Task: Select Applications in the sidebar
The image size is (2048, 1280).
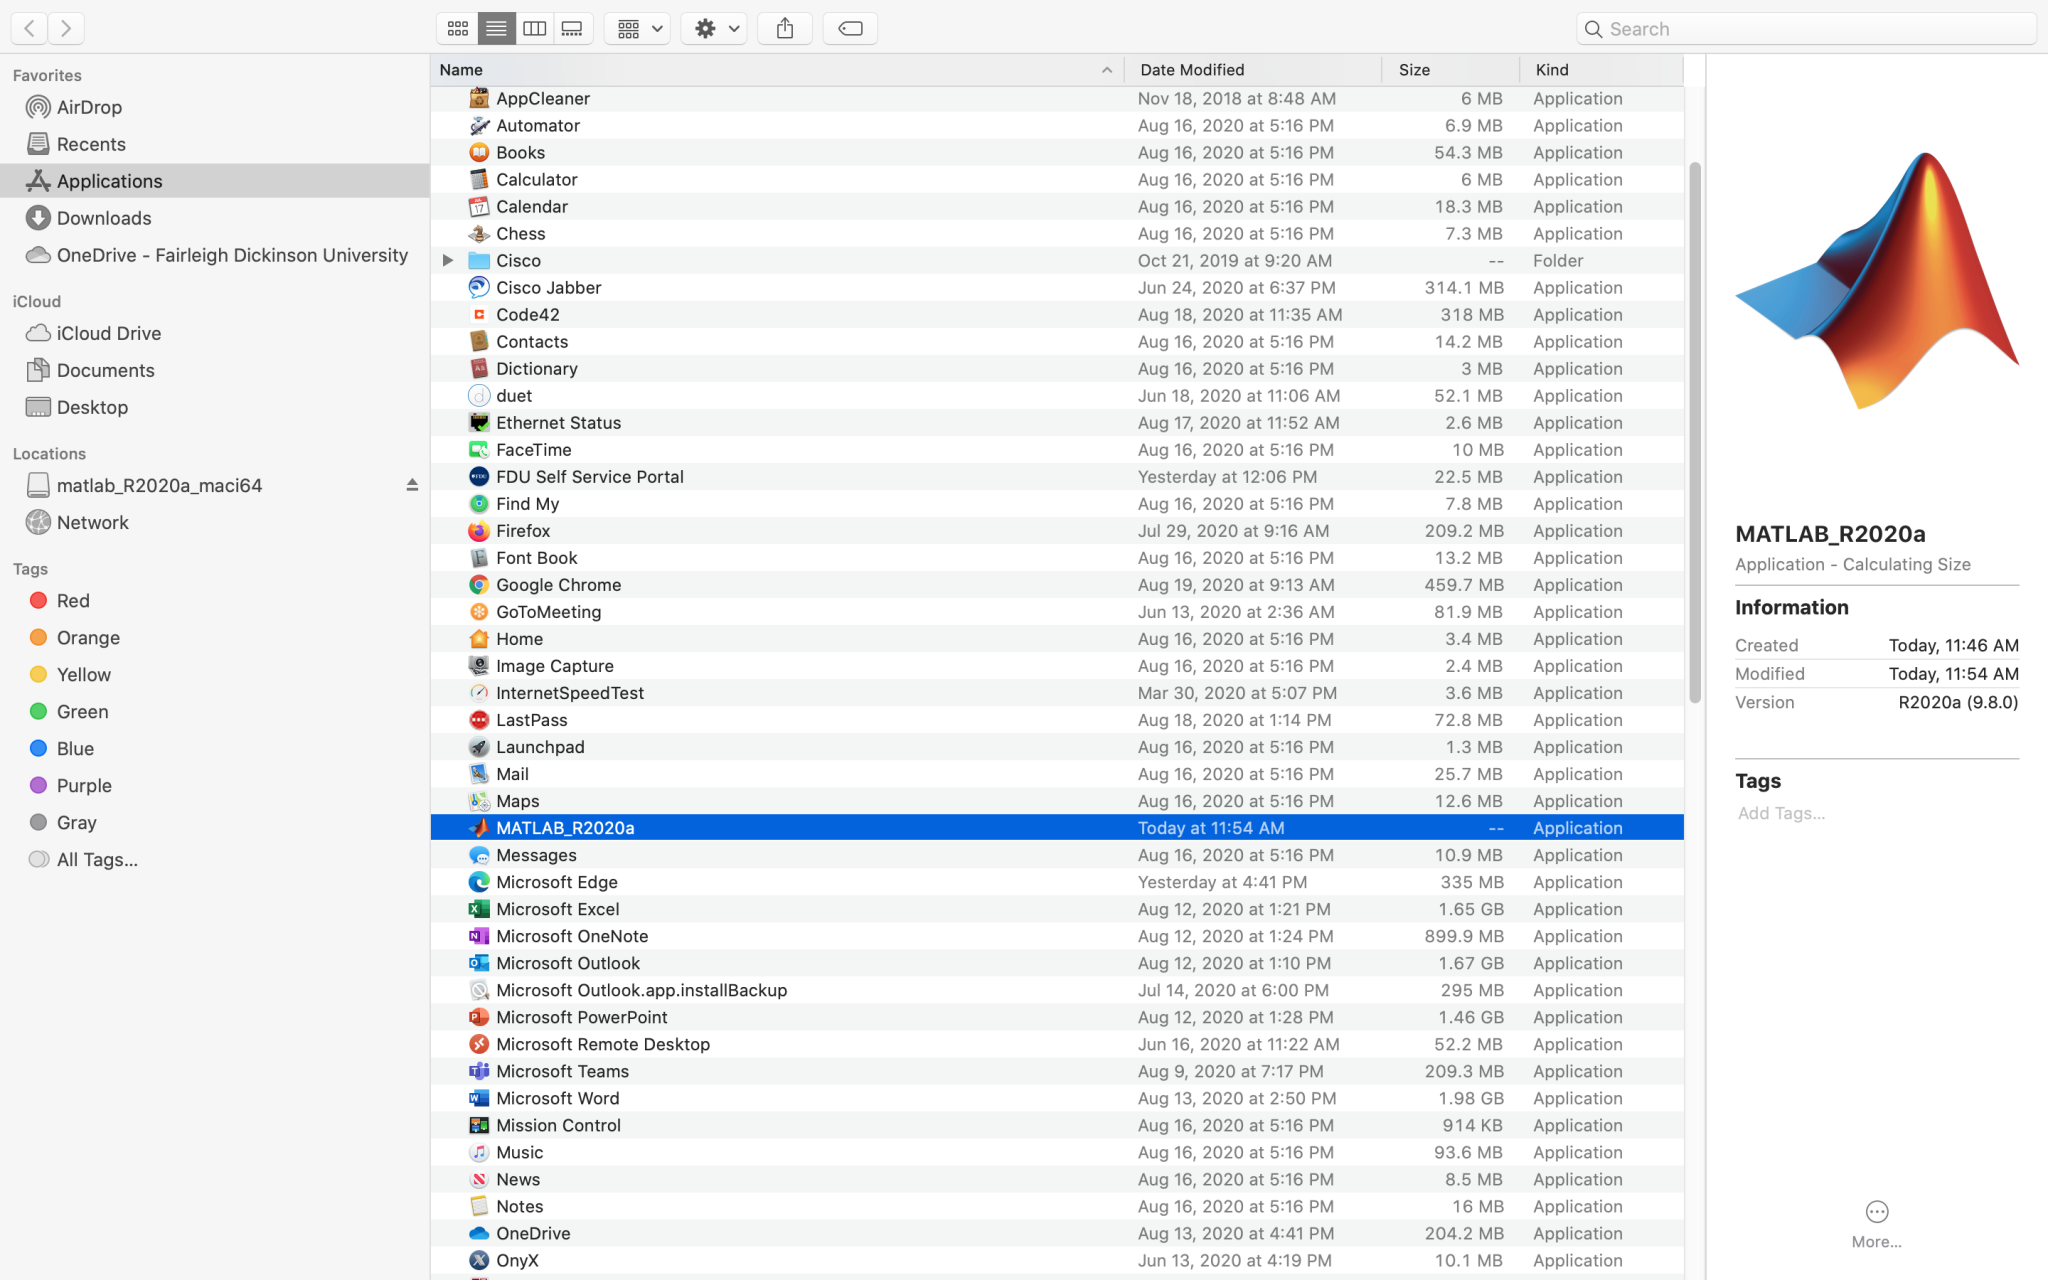Action: [215, 181]
